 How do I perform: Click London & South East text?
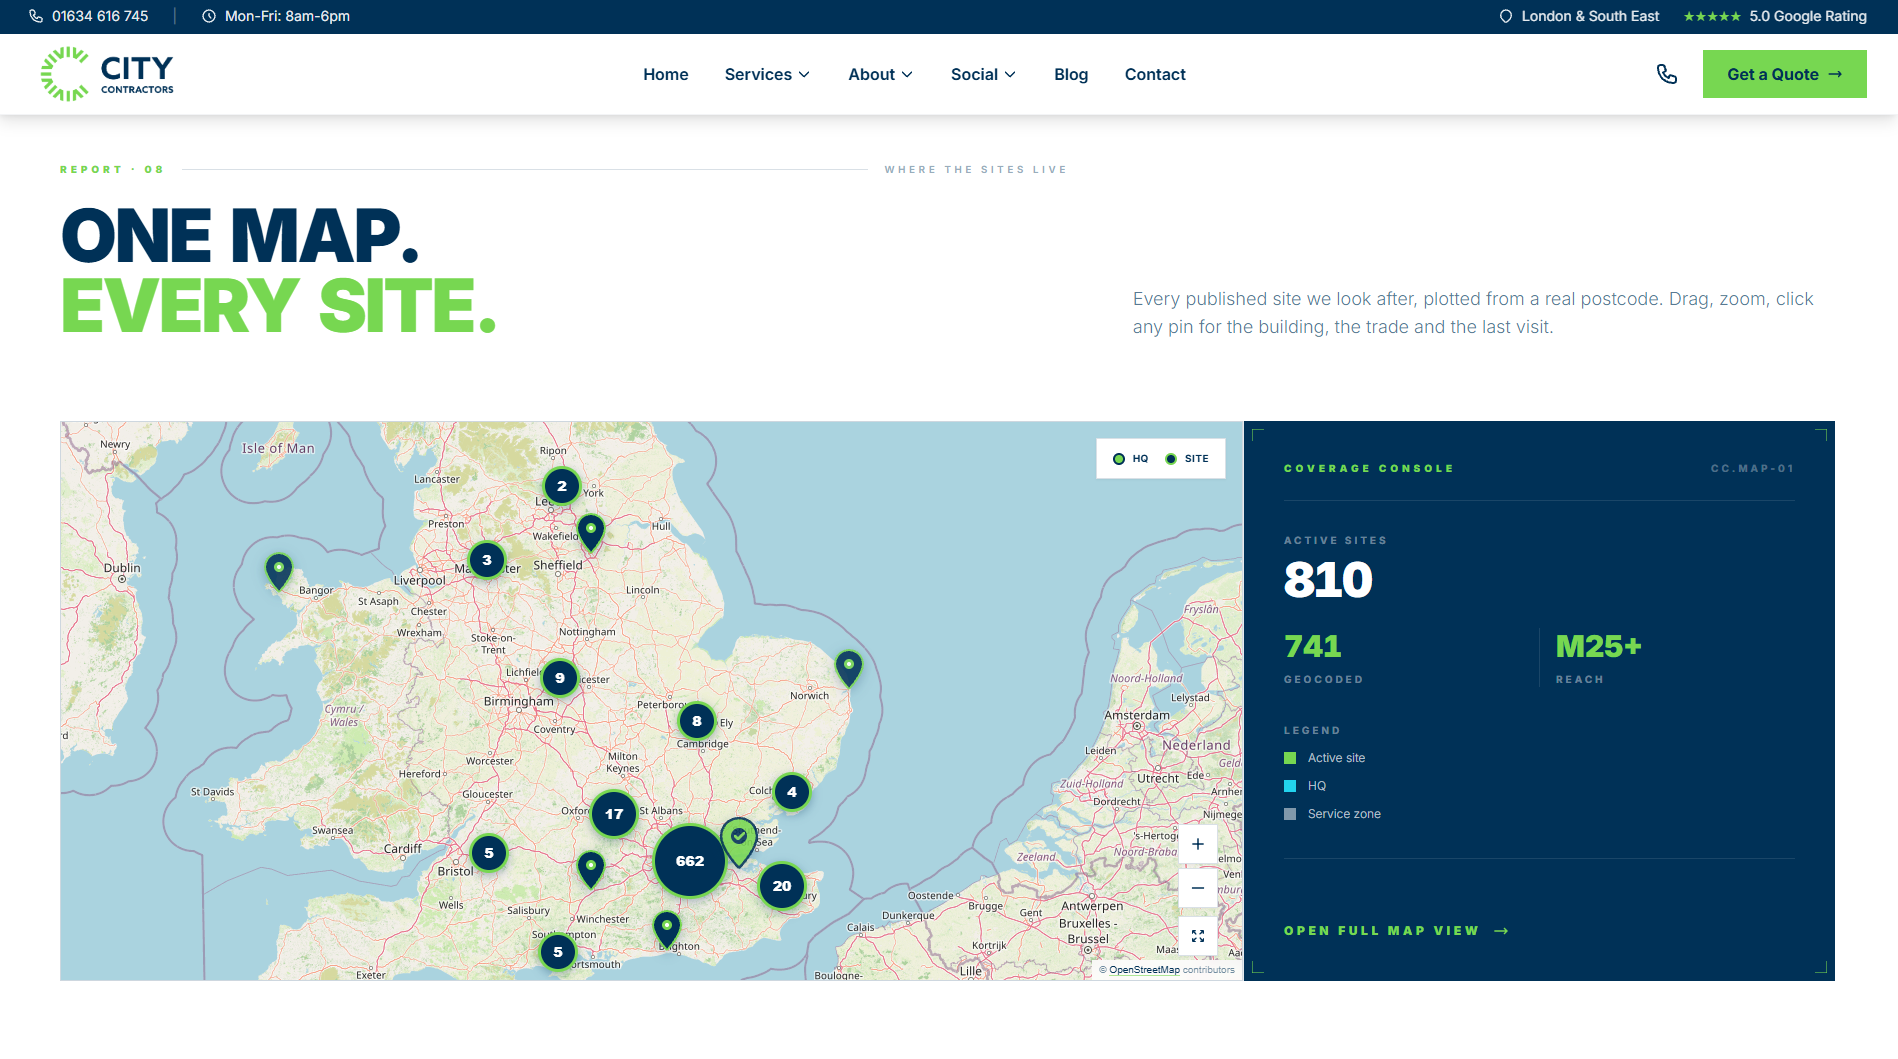click(x=1590, y=16)
